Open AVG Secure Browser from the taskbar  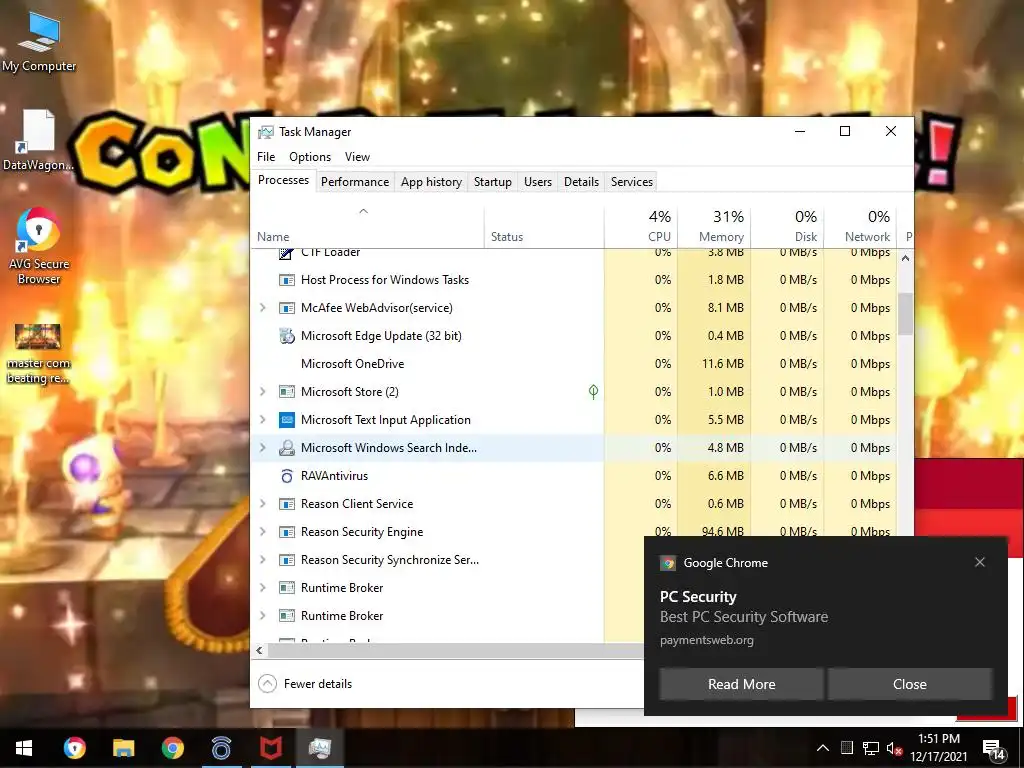click(74, 748)
